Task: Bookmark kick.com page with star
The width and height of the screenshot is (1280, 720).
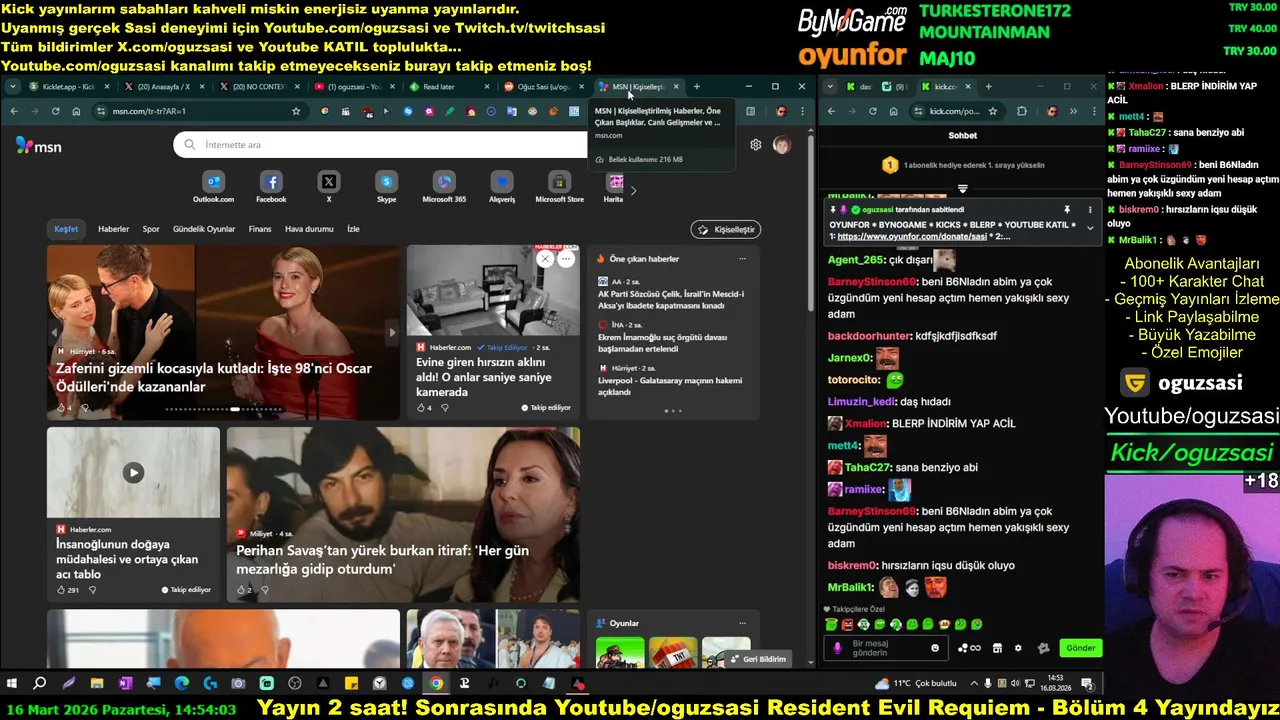Action: click(992, 111)
